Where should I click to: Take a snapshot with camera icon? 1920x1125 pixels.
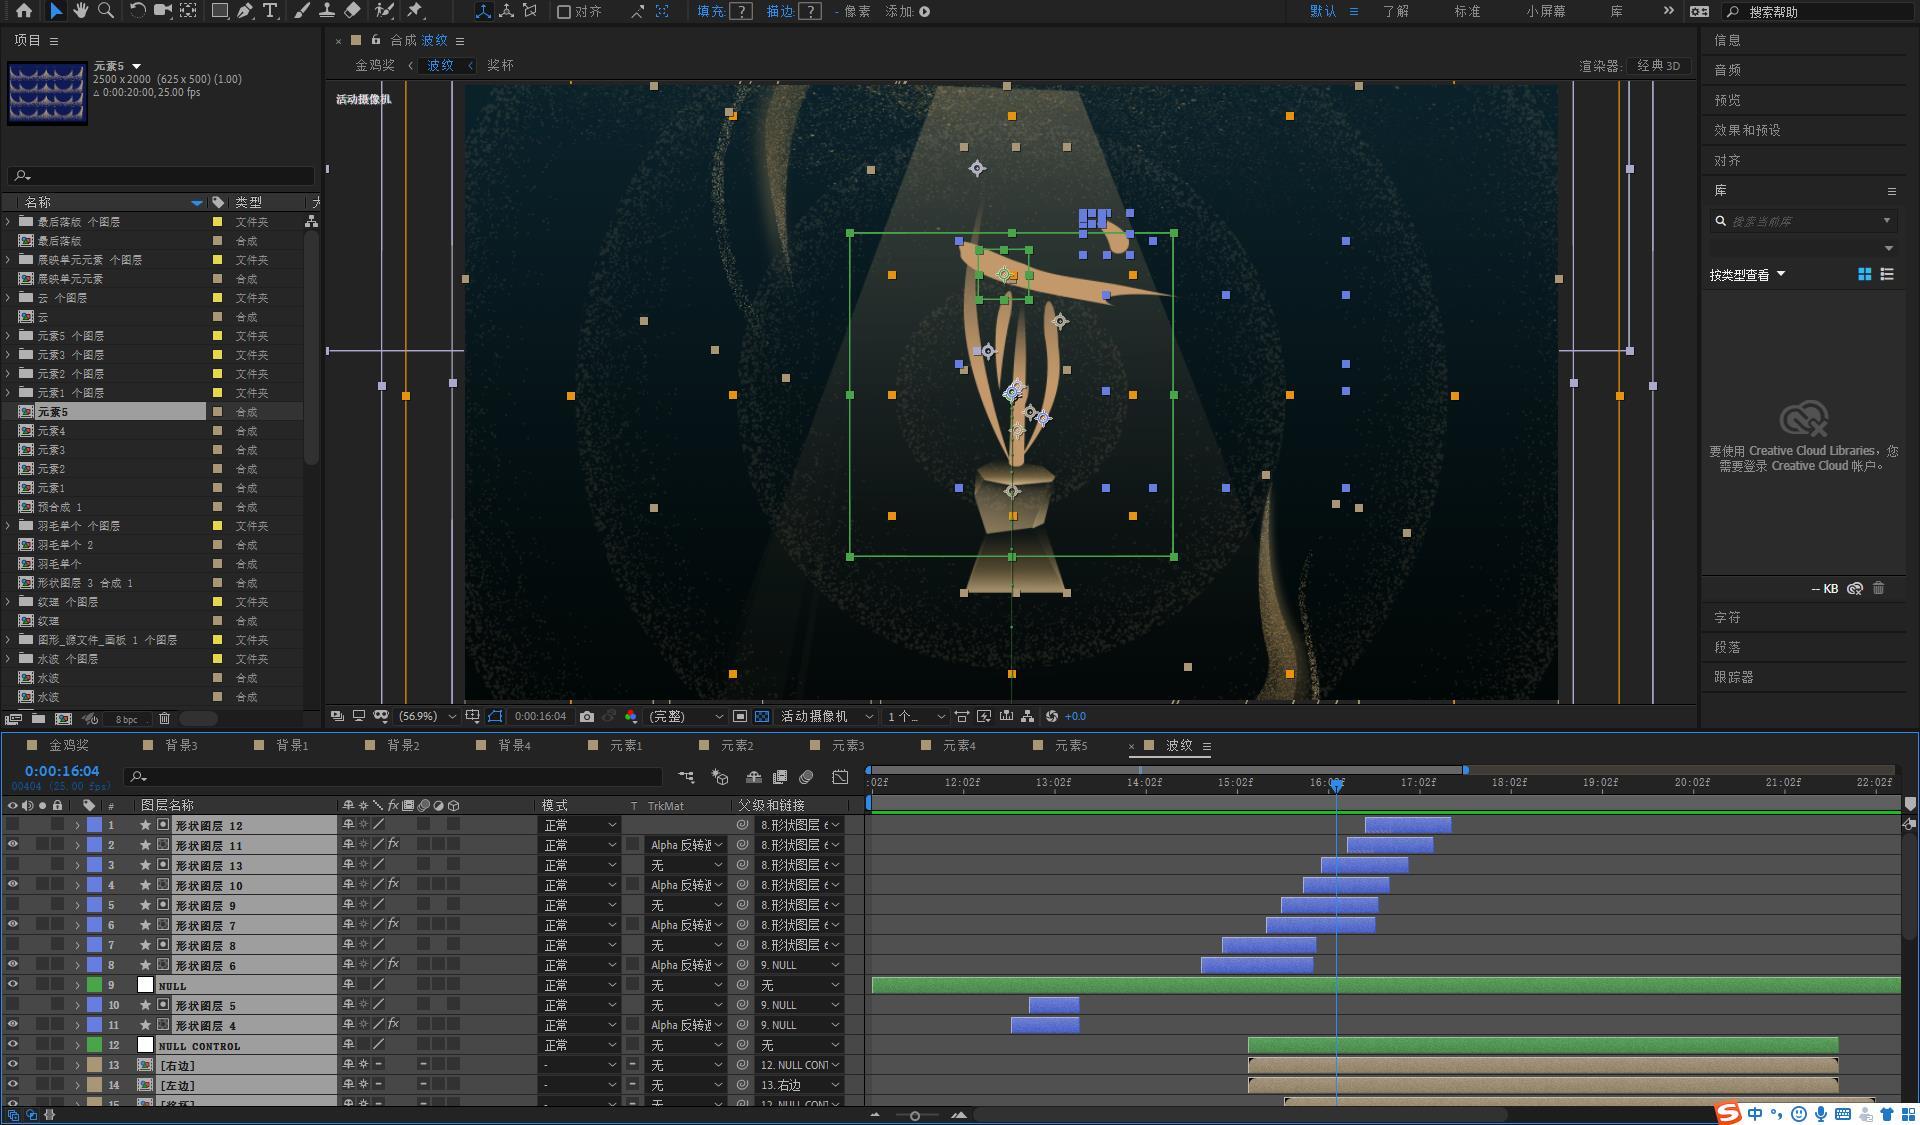[x=587, y=716]
